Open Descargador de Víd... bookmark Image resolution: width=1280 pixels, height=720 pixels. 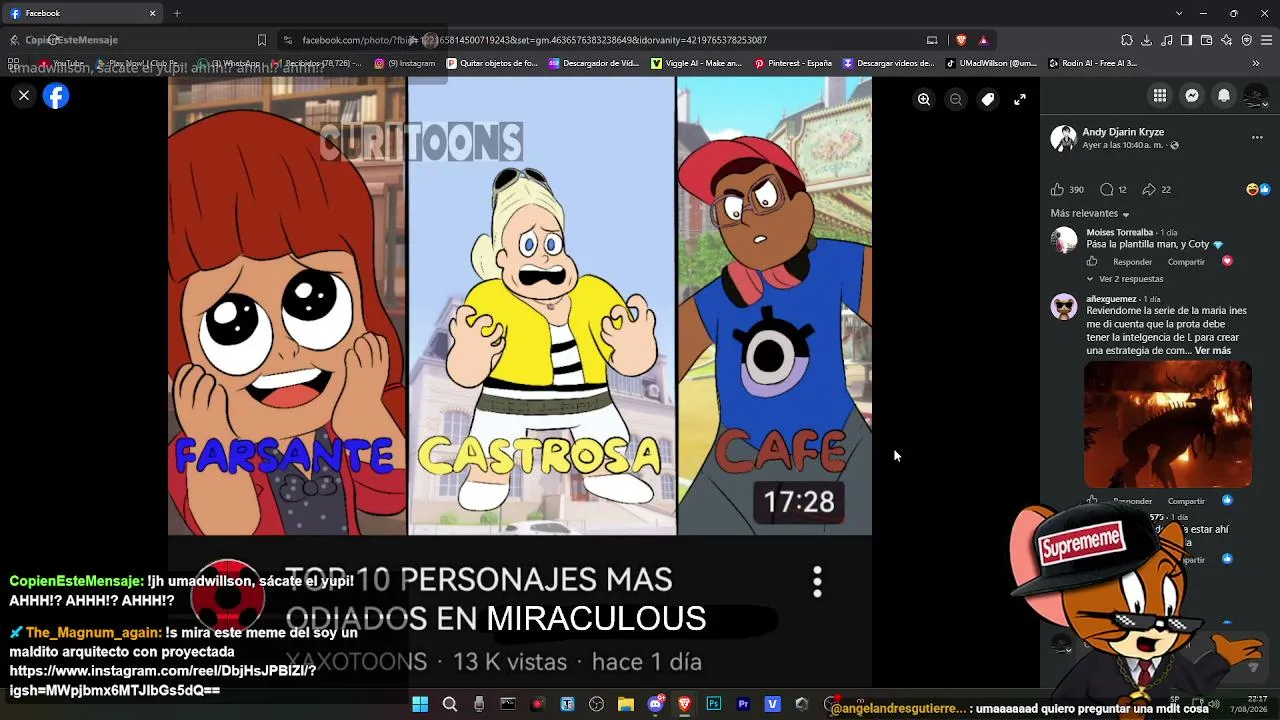594,63
